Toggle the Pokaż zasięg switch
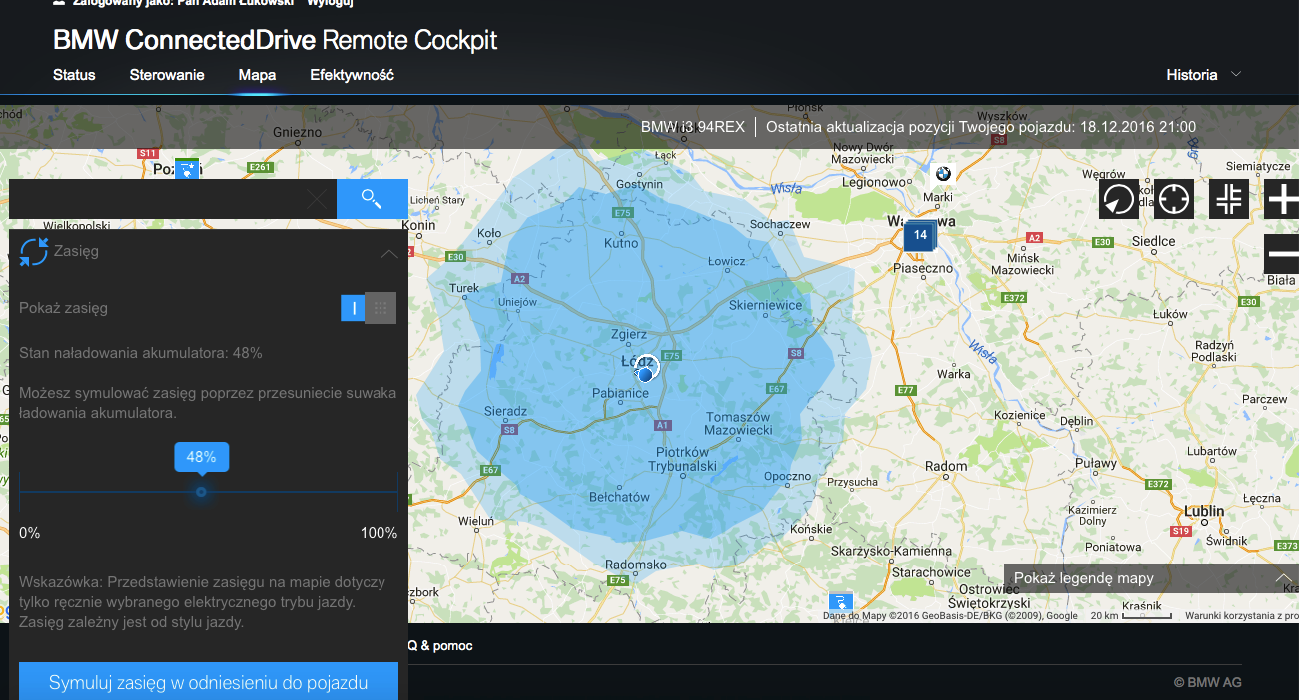1299x700 pixels. point(368,308)
